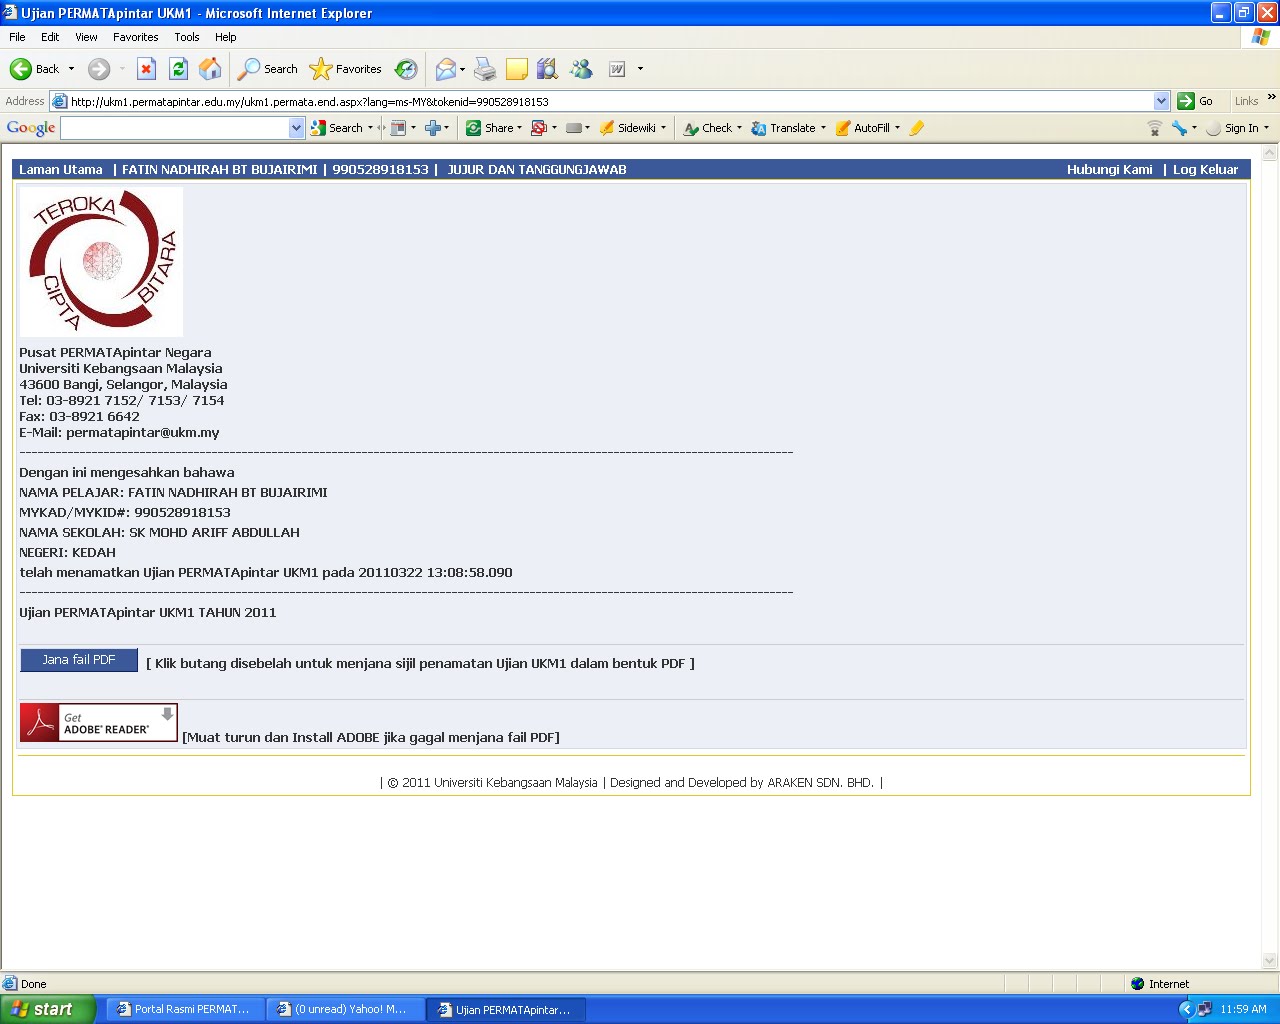Click inside the address bar URL field
The height and width of the screenshot is (1024, 1280).
click(600, 101)
